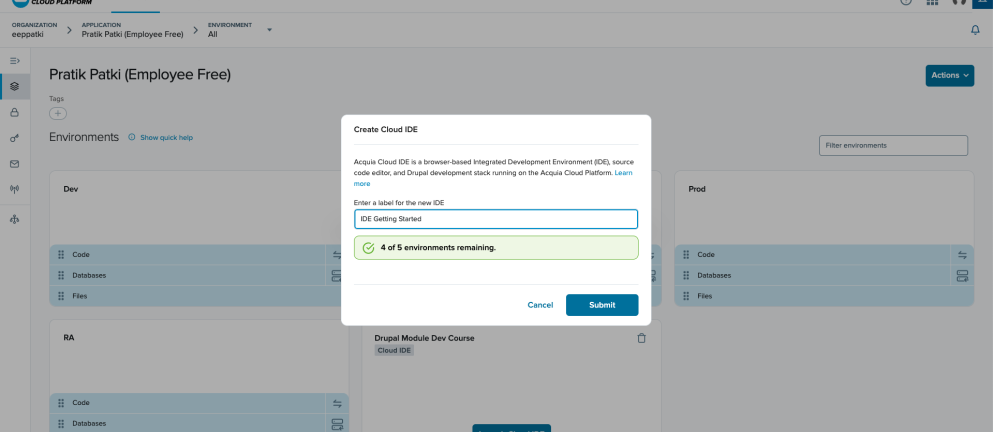
Task: Click the RA environment card title
Action: coord(69,338)
